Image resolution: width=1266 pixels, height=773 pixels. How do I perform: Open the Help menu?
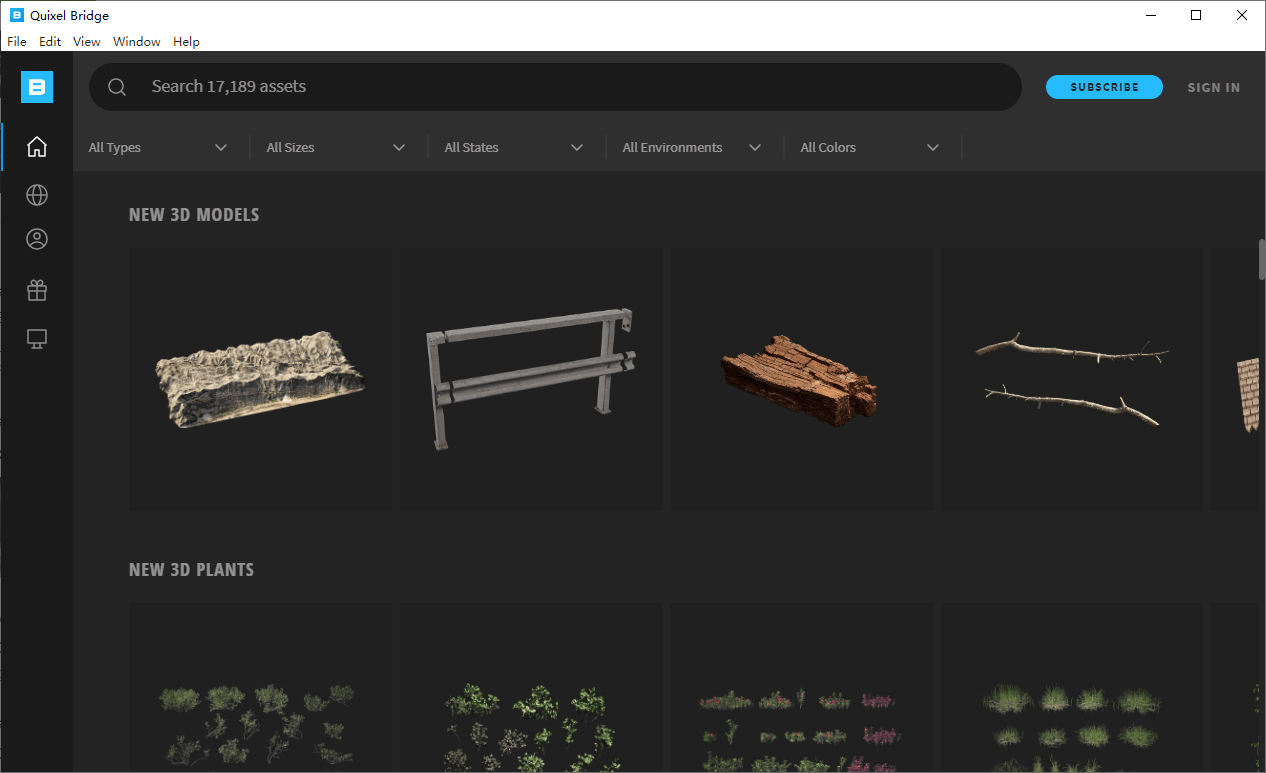[x=186, y=42]
